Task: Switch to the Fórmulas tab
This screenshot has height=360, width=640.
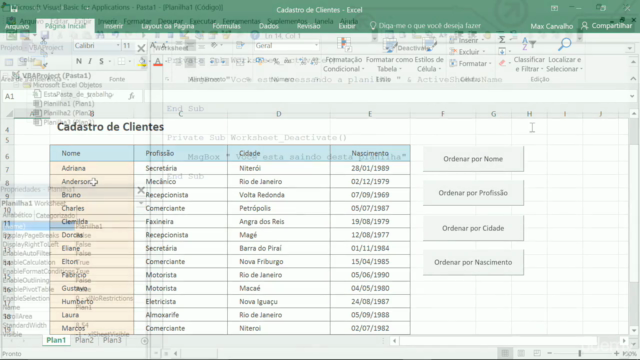Action: click(x=227, y=26)
